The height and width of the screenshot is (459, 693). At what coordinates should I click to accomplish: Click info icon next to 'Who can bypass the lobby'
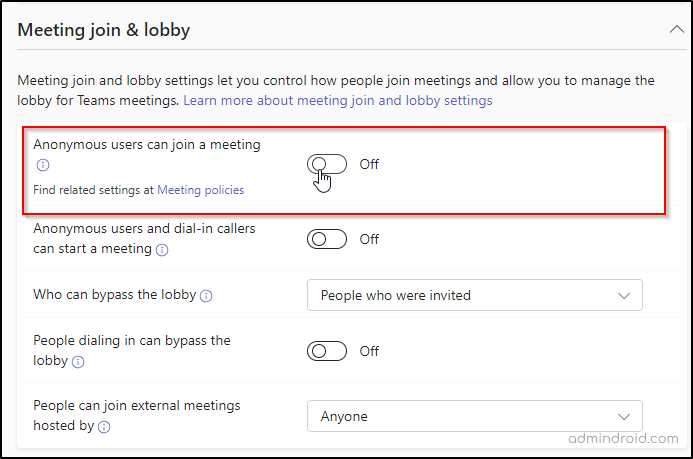coord(206,296)
